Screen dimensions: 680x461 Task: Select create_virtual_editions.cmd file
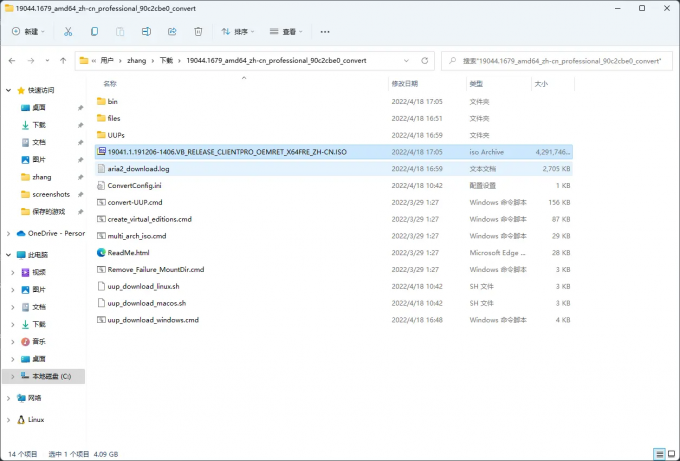click(x=333, y=219)
